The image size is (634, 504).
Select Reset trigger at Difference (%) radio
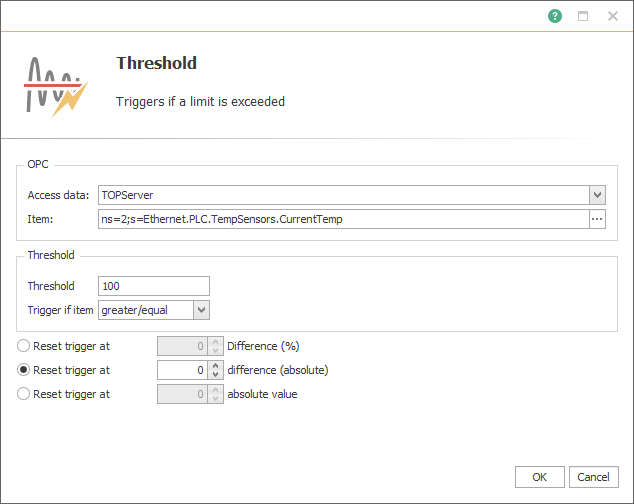(23, 346)
